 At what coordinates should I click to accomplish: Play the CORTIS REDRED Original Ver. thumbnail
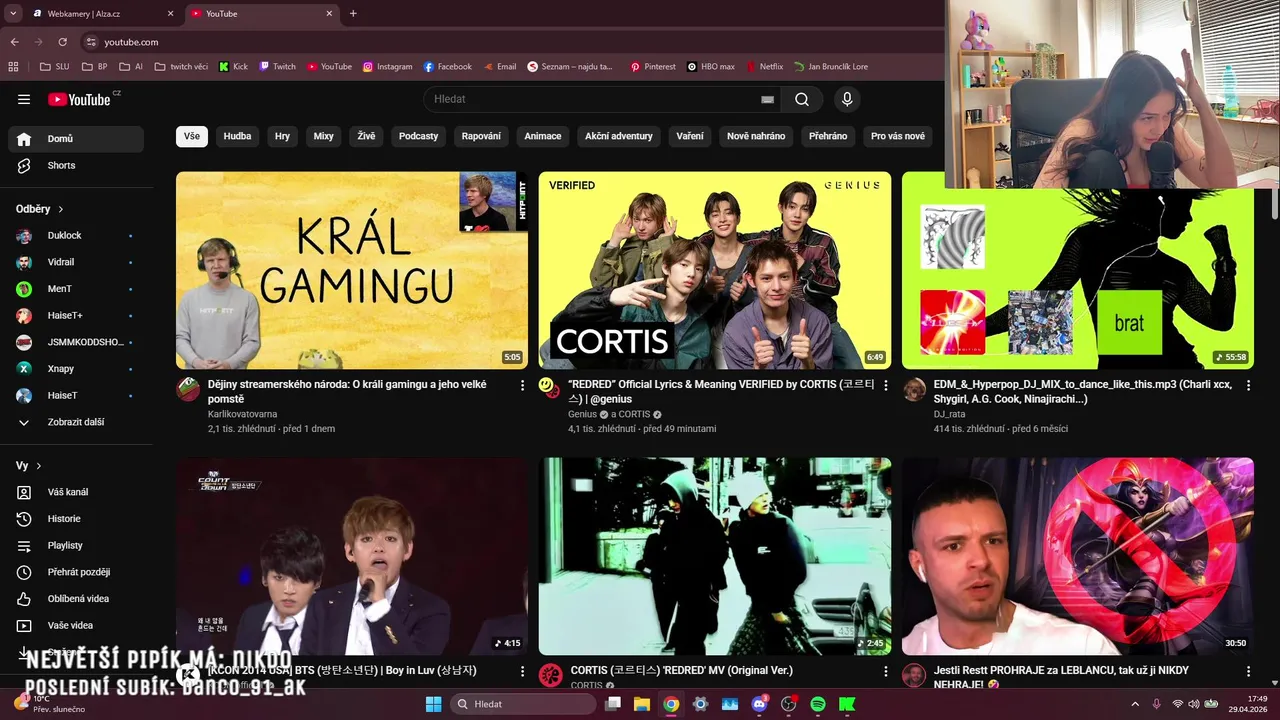click(x=715, y=556)
